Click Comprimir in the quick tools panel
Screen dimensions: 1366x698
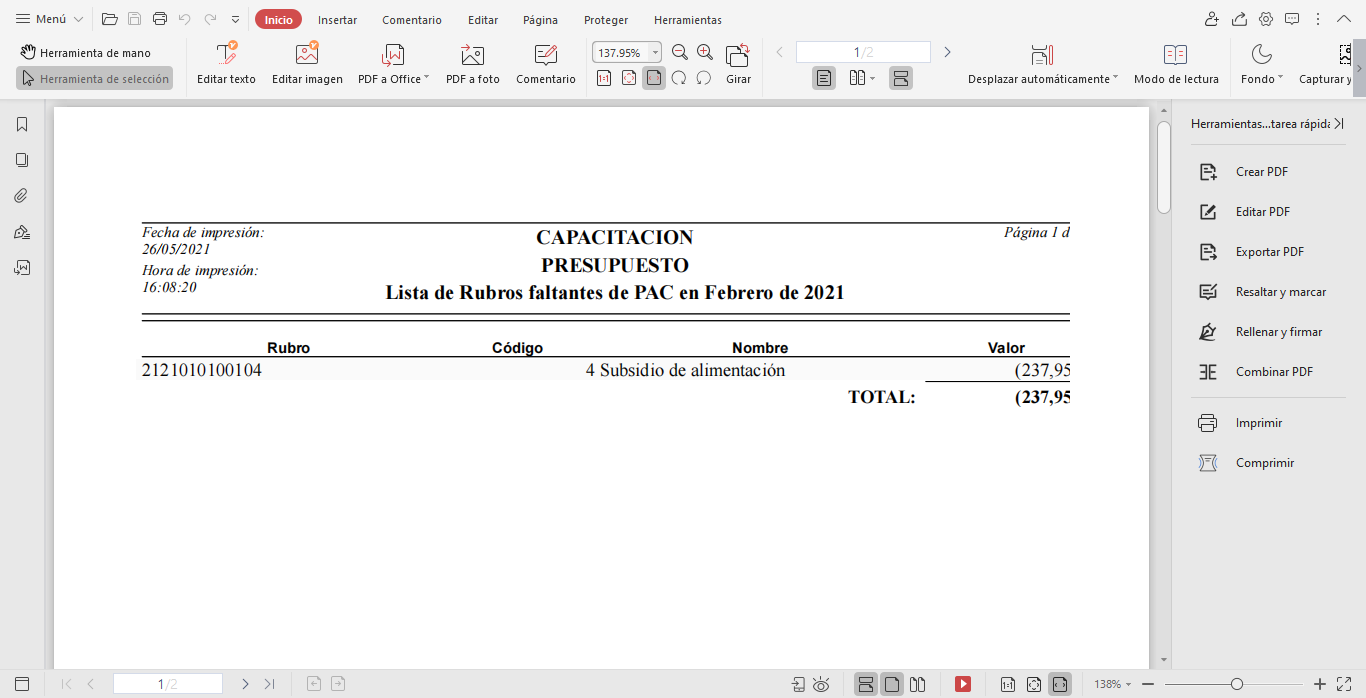[x=1264, y=463]
